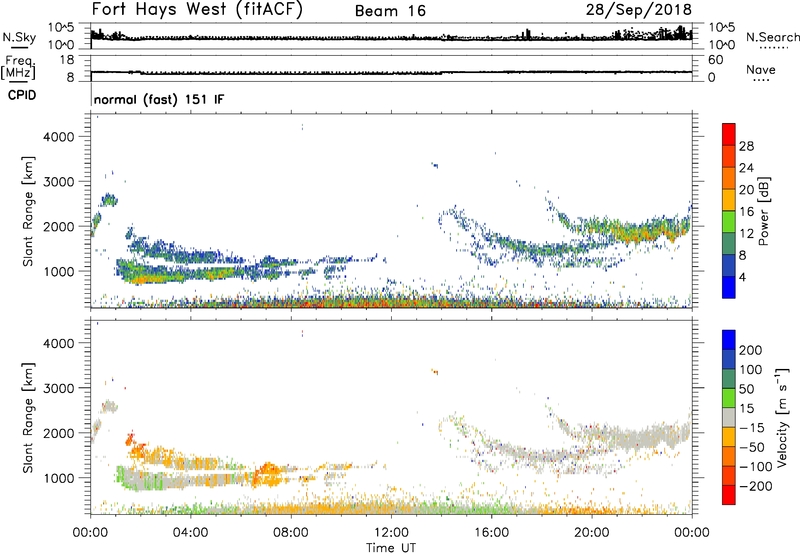800x554 pixels.
Task: Click the '08:00' time tick label
Action: 291,533
